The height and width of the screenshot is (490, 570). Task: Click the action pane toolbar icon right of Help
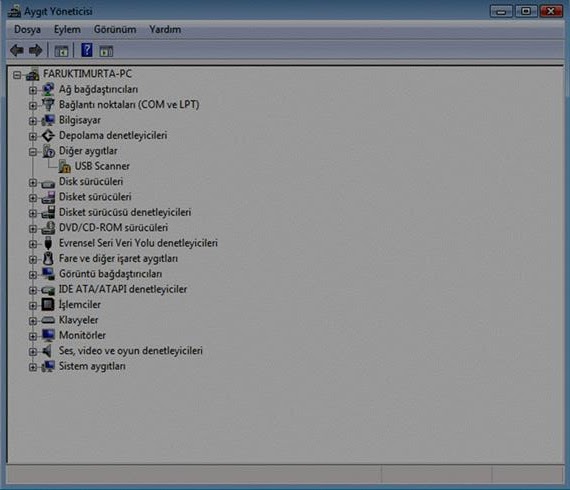106,51
